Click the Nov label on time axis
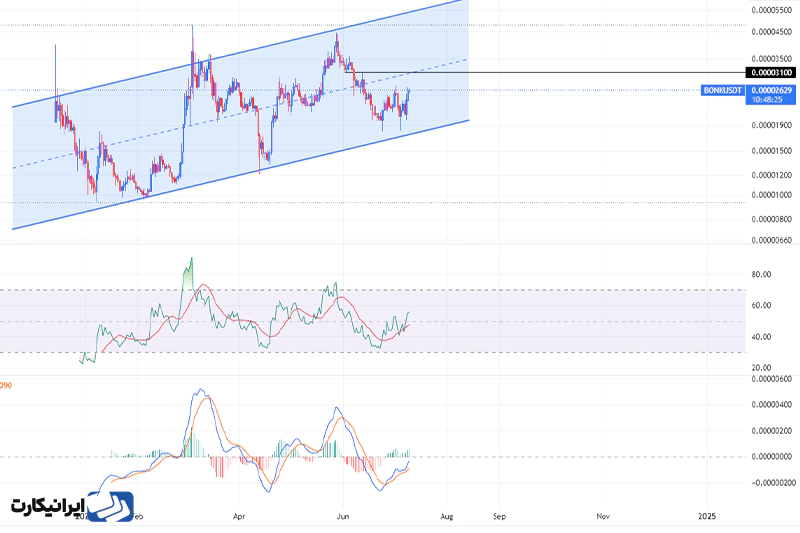Image resolution: width=800 pixels, height=533 pixels. click(603, 517)
